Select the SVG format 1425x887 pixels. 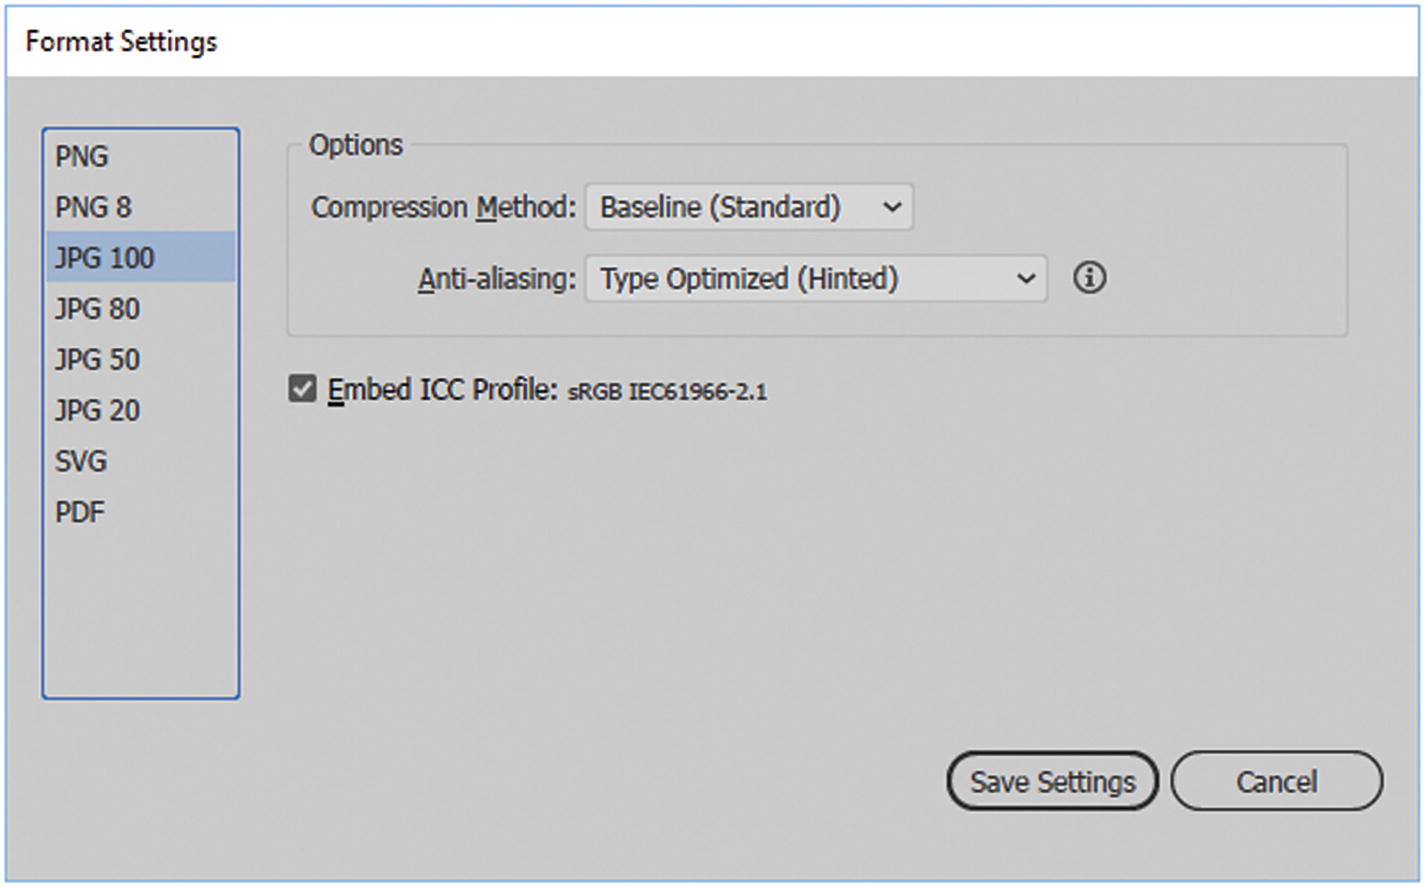81,462
